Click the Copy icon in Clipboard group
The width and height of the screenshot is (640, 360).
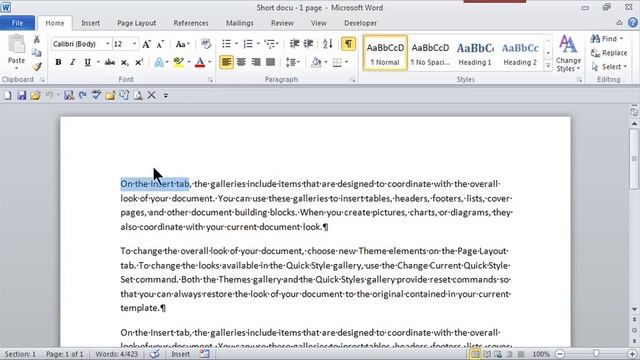pyautogui.click(x=36, y=53)
